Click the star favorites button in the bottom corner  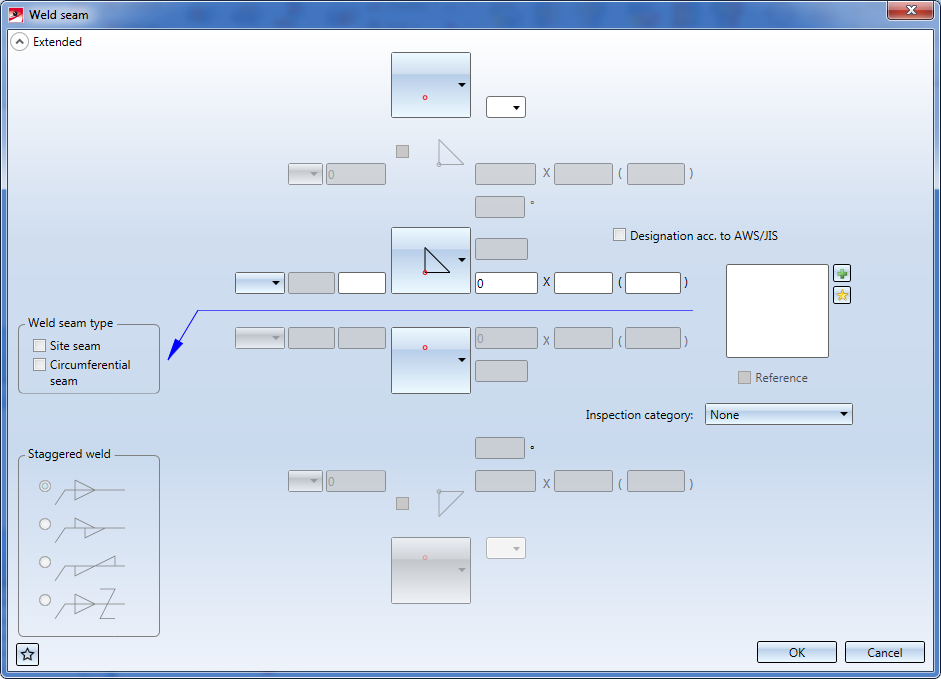pos(28,654)
